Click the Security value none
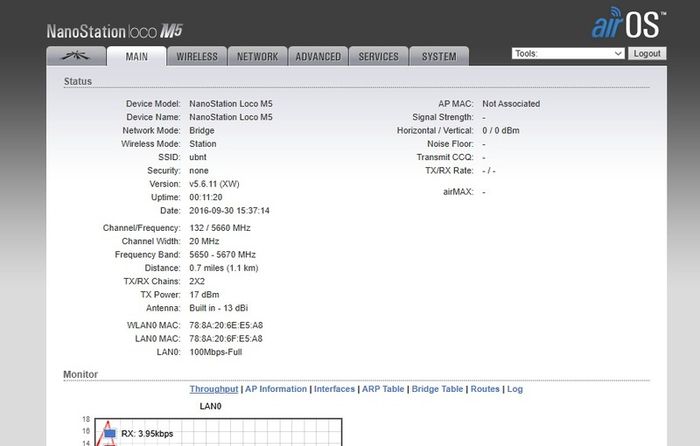 pyautogui.click(x=199, y=171)
